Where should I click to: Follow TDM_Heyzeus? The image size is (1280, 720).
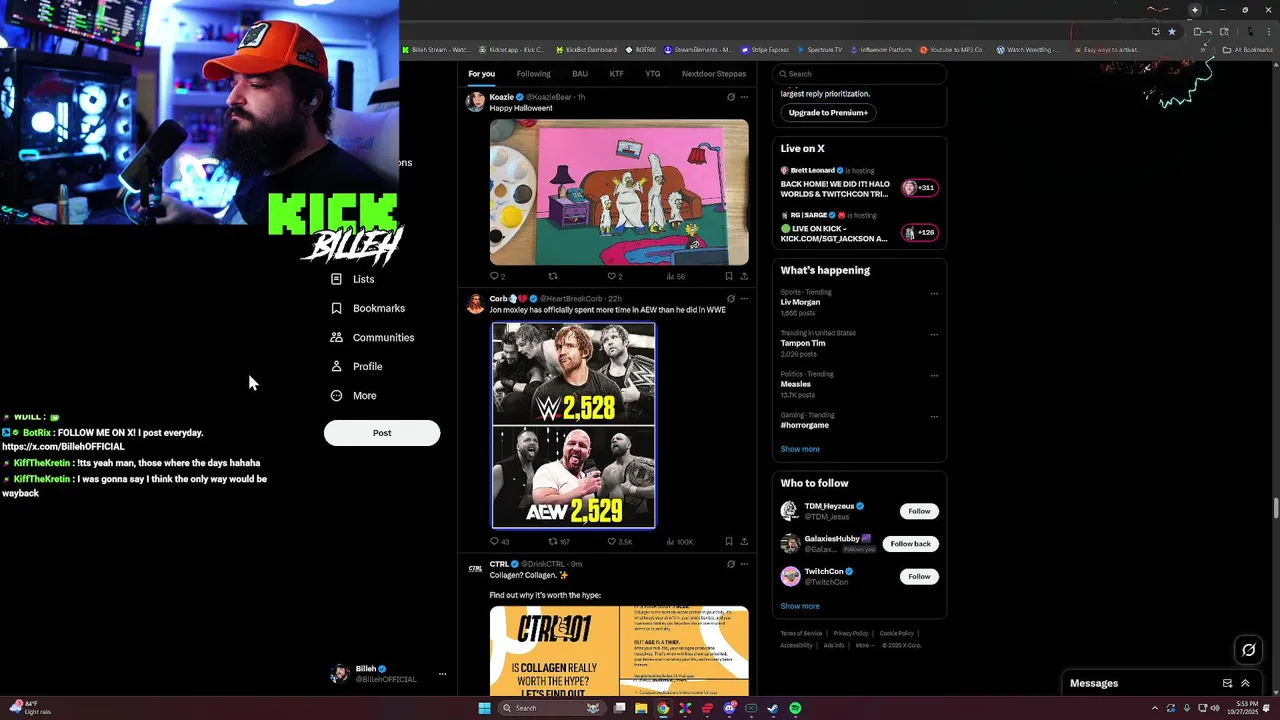[919, 511]
